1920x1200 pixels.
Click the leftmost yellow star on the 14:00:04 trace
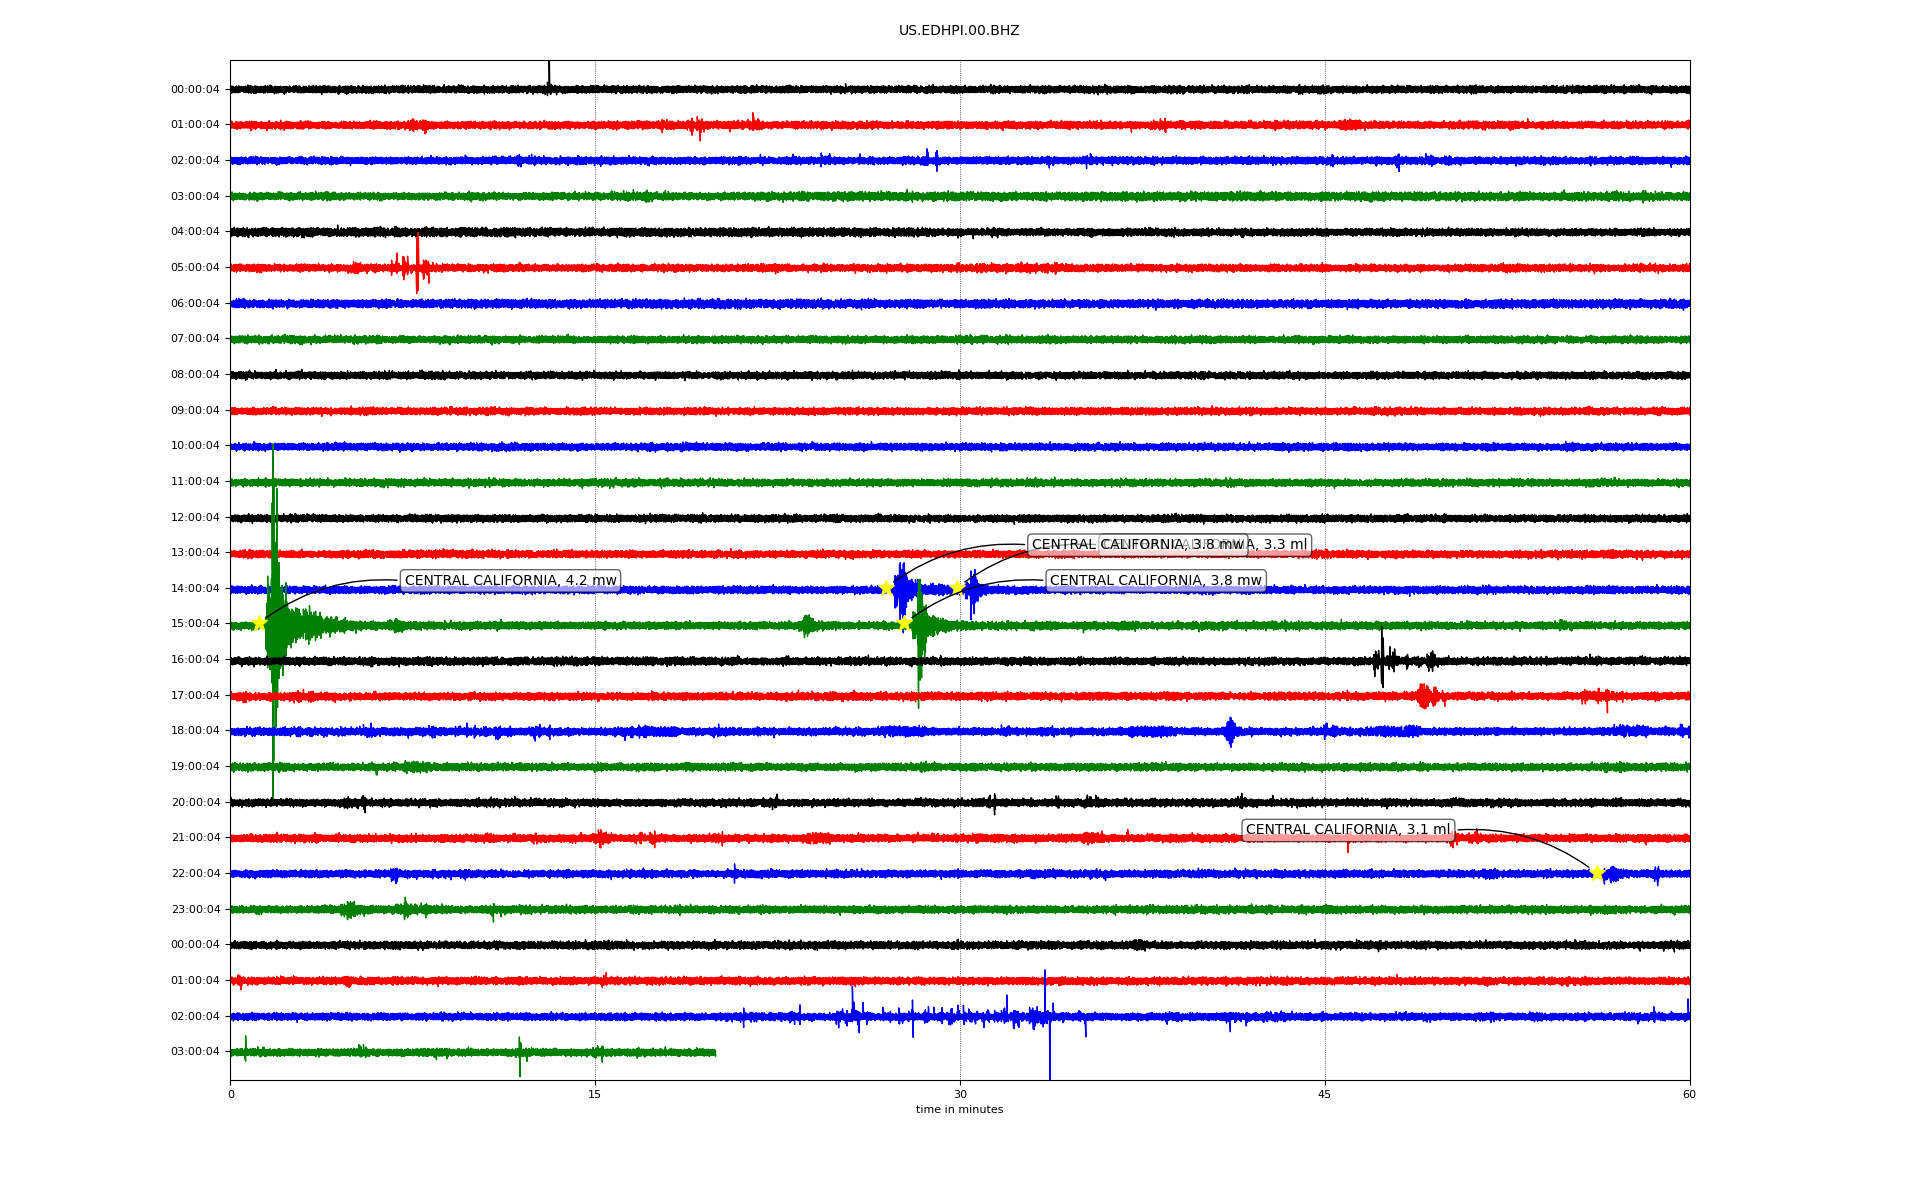886,588
